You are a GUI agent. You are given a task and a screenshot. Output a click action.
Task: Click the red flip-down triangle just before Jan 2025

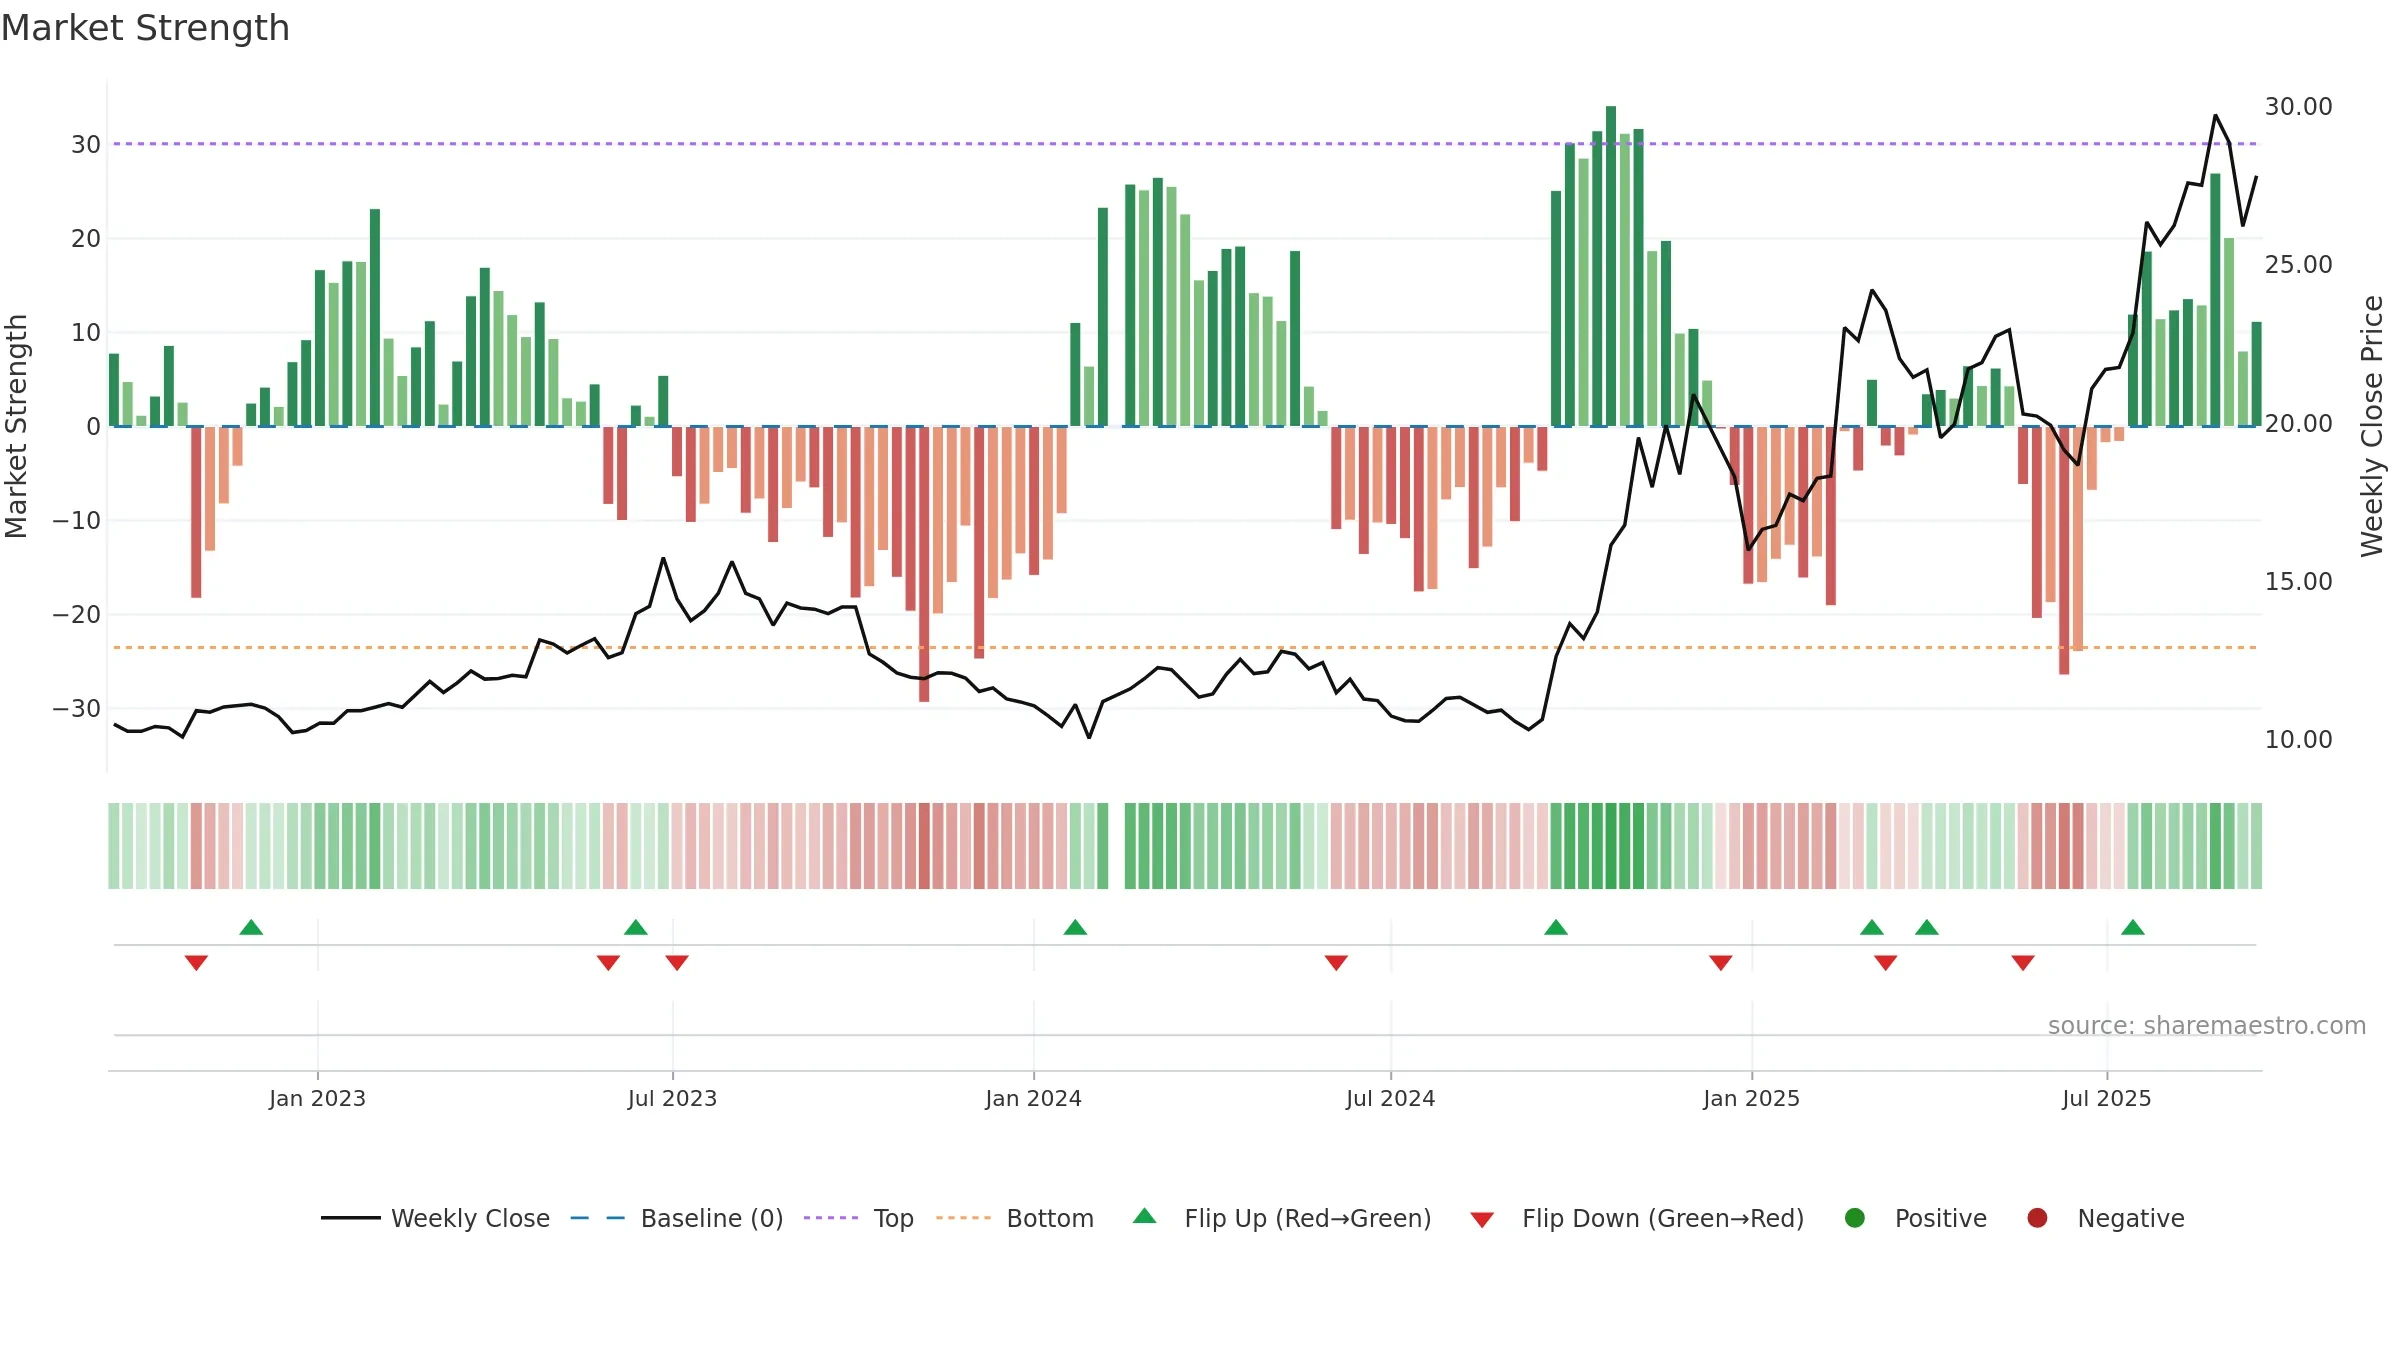1721,962
